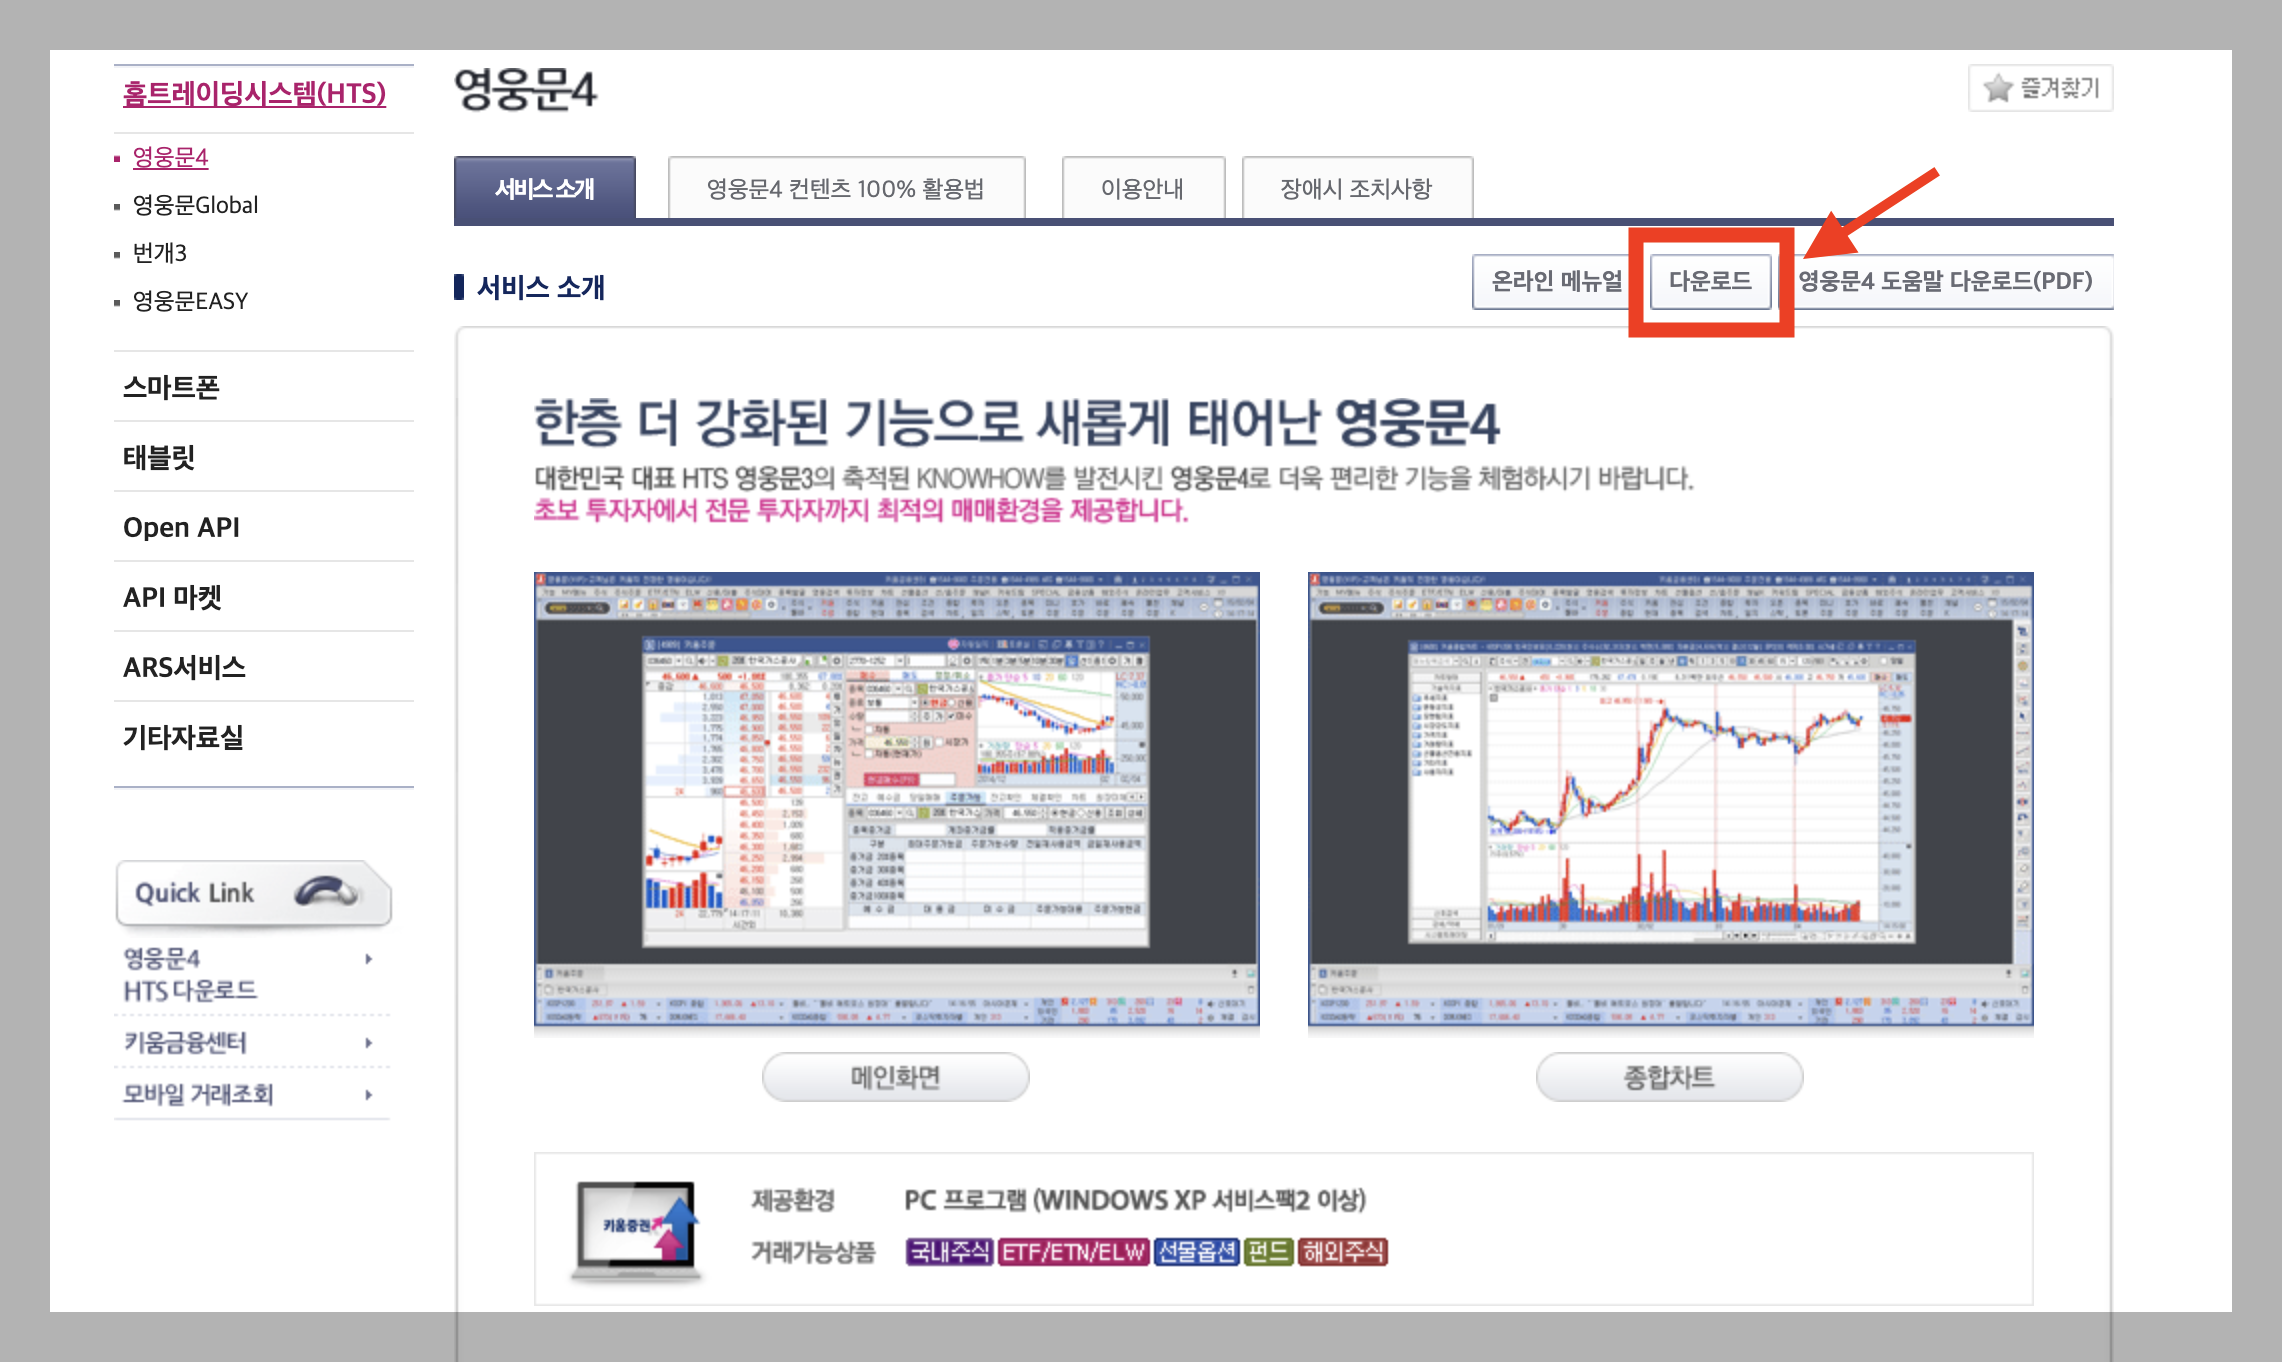2282x1362 pixels.
Task: Select the 이용안내 tab
Action: (1143, 188)
